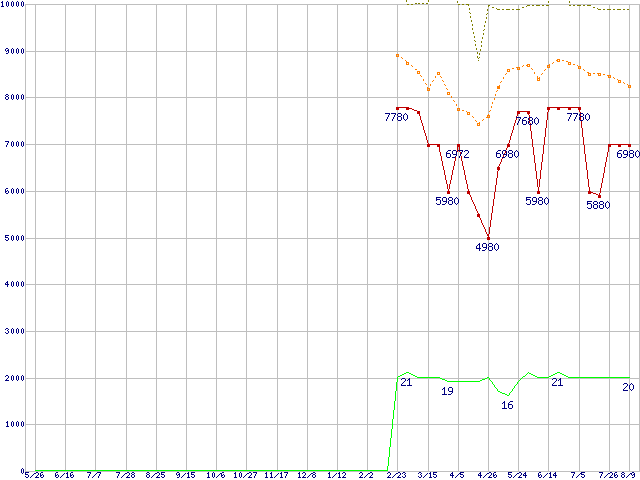Click the 5000 value on y-axis

click(11, 238)
